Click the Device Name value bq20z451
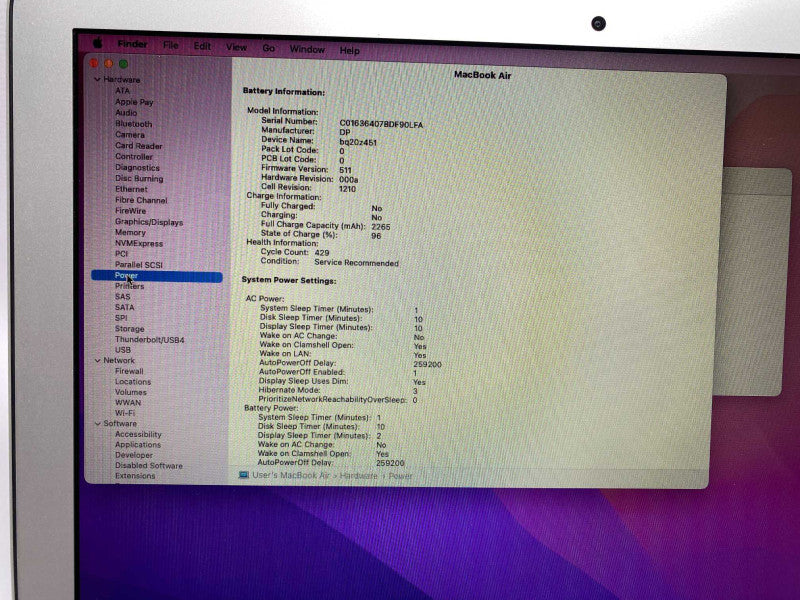800x600 pixels. pyautogui.click(x=358, y=142)
